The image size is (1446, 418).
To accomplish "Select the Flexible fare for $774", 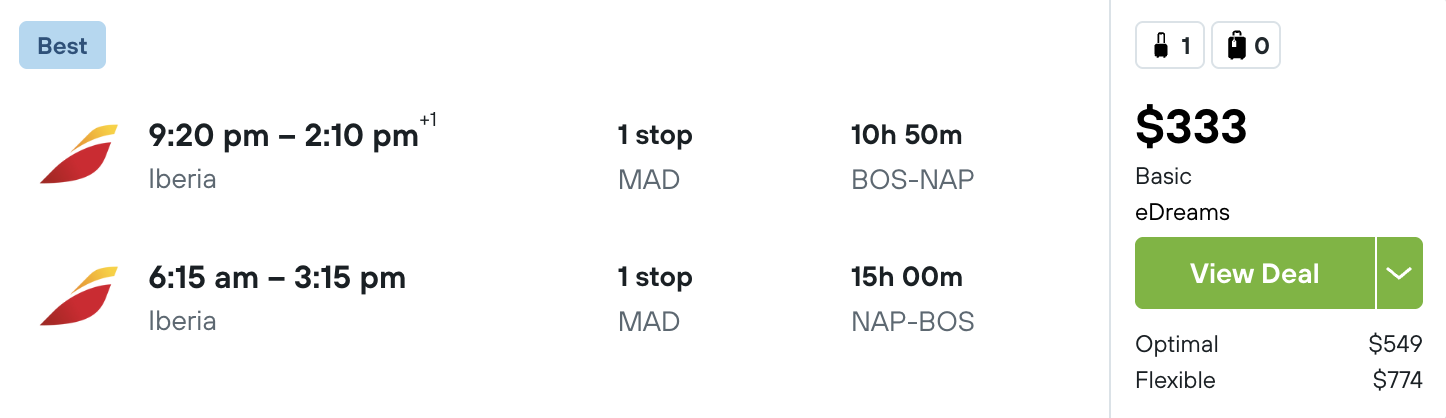I will (1278, 381).
